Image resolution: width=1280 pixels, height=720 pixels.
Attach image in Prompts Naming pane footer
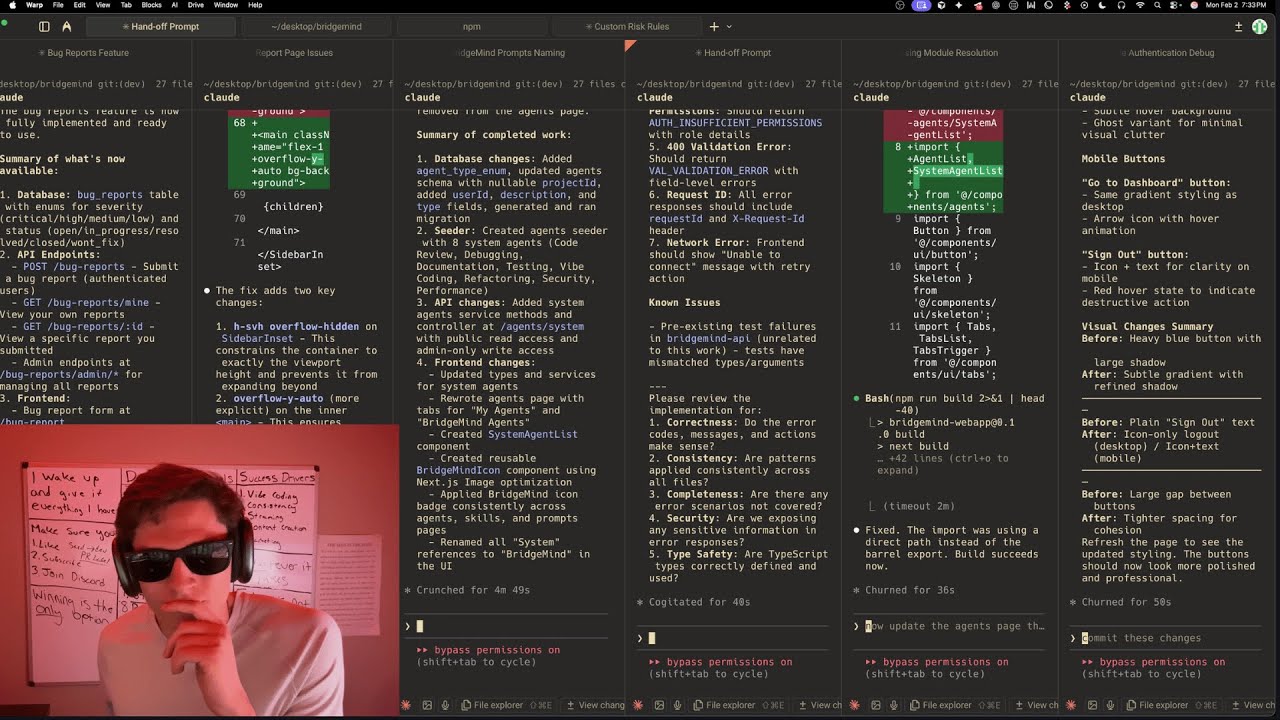pyautogui.click(x=427, y=705)
